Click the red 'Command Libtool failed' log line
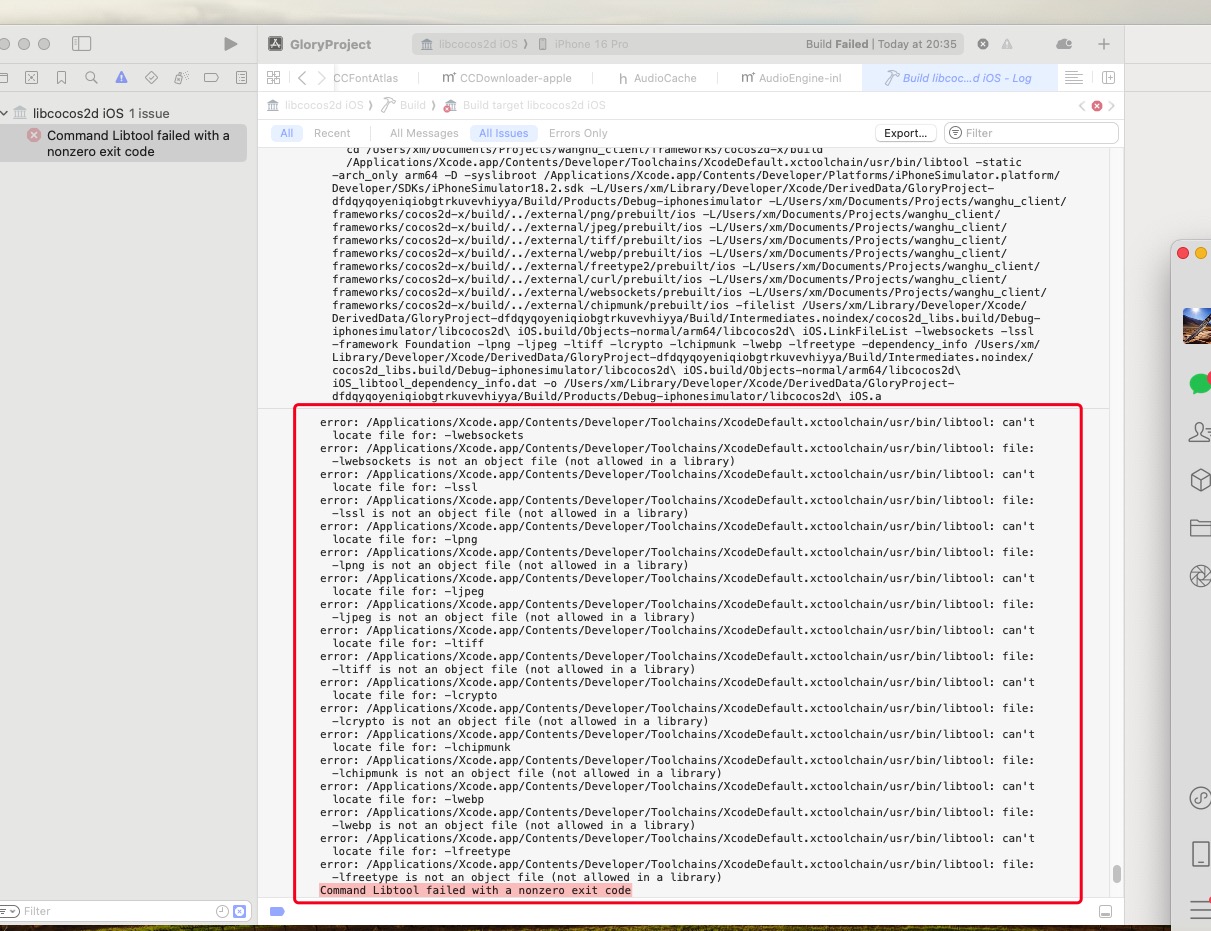Viewport: 1211px width, 931px height. tap(475, 890)
